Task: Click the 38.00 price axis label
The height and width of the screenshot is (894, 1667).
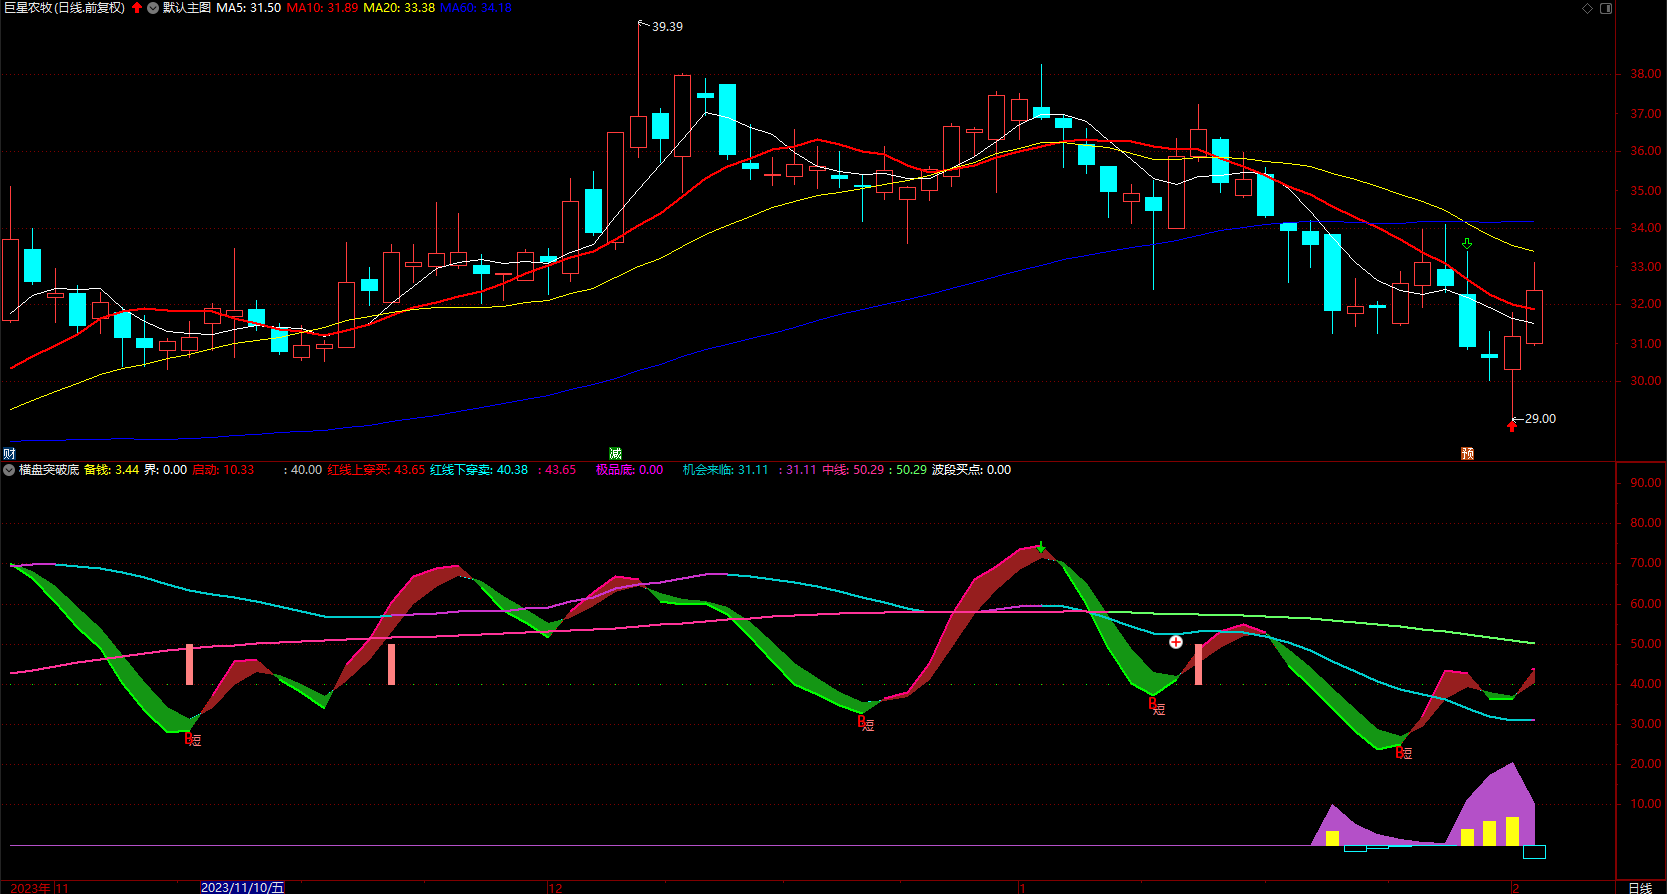Action: 1646,74
